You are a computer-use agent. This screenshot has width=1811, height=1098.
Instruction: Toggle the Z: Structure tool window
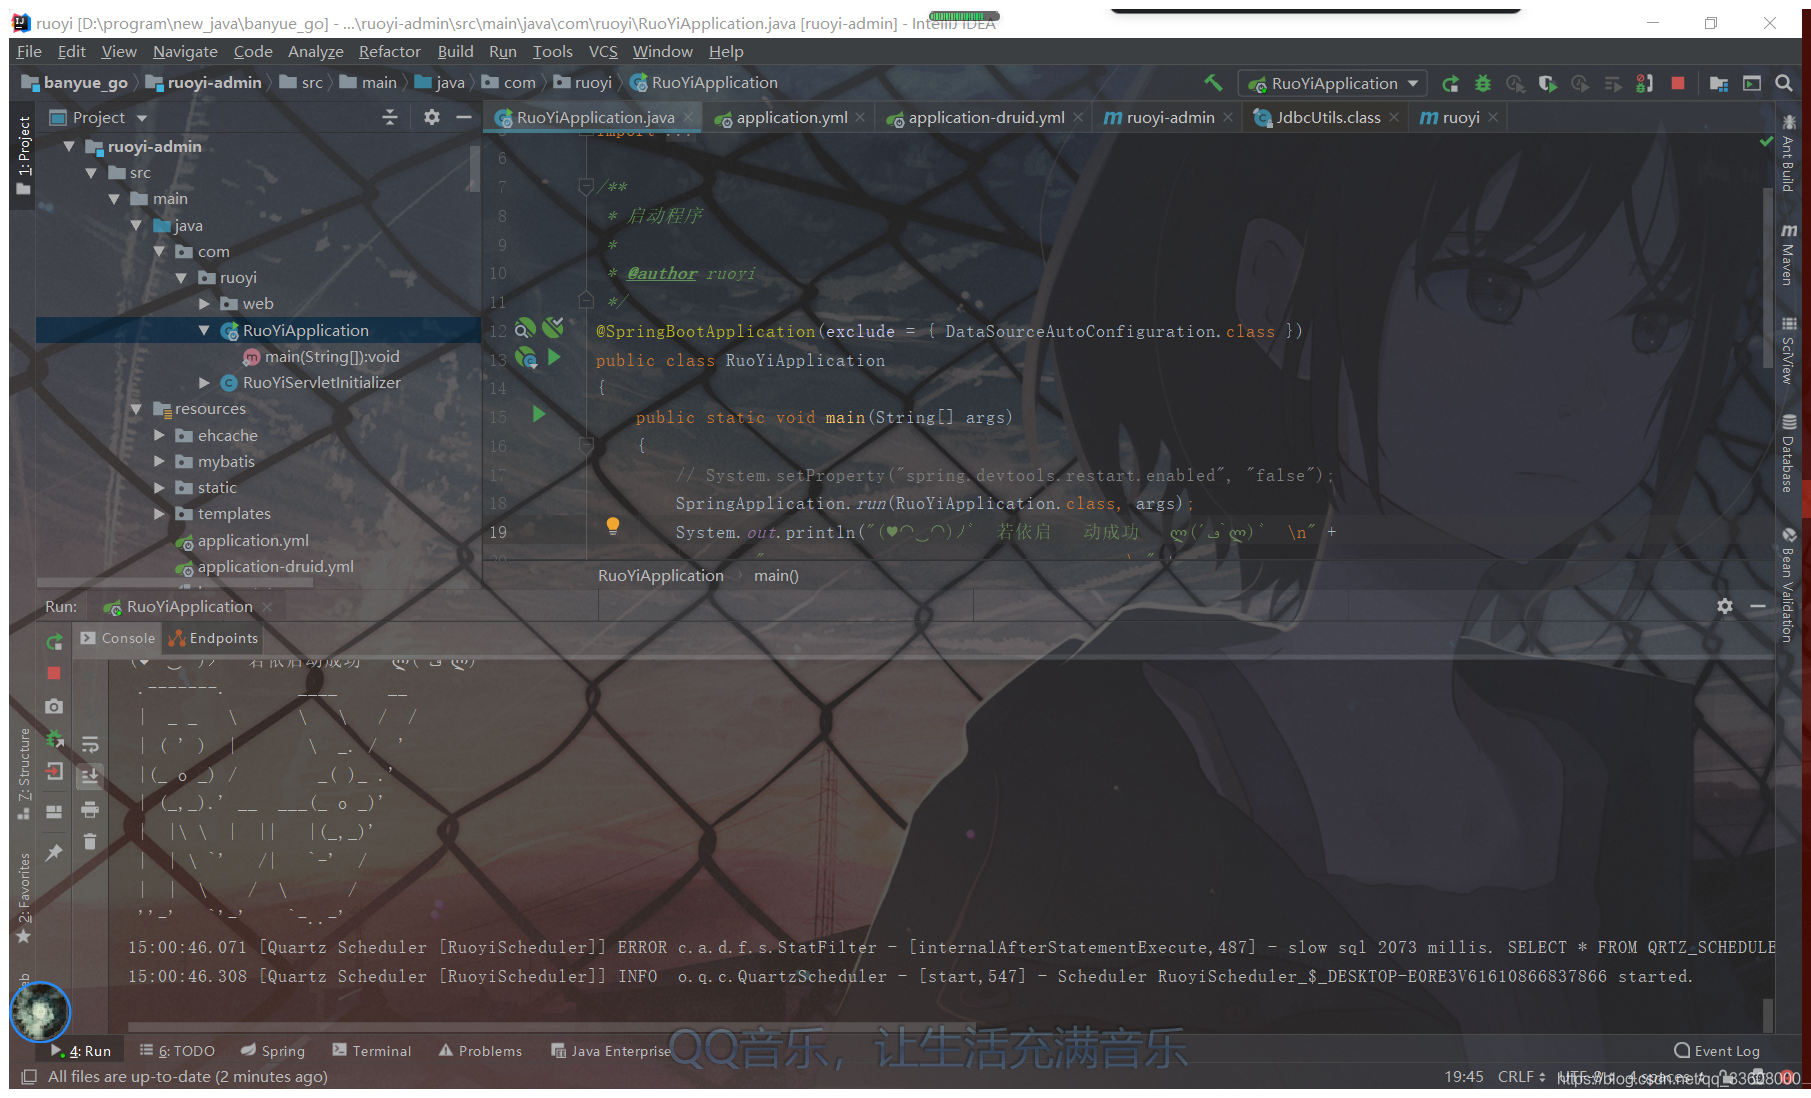pos(23,774)
